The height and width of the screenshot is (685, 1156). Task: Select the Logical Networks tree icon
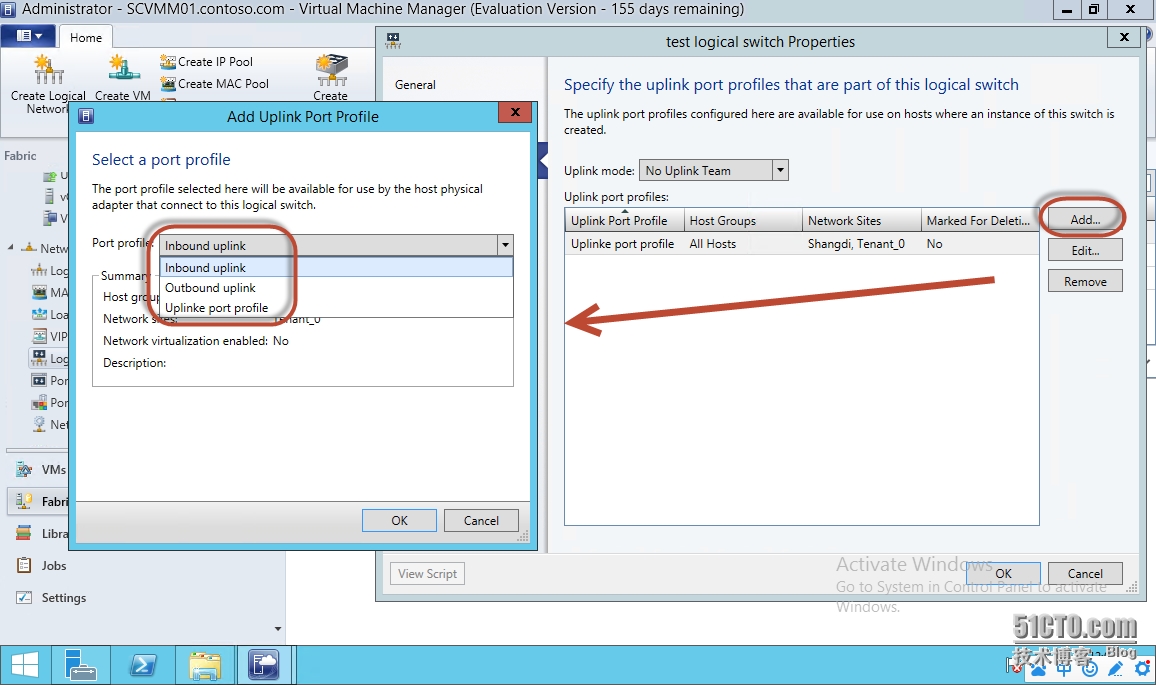click(x=39, y=271)
